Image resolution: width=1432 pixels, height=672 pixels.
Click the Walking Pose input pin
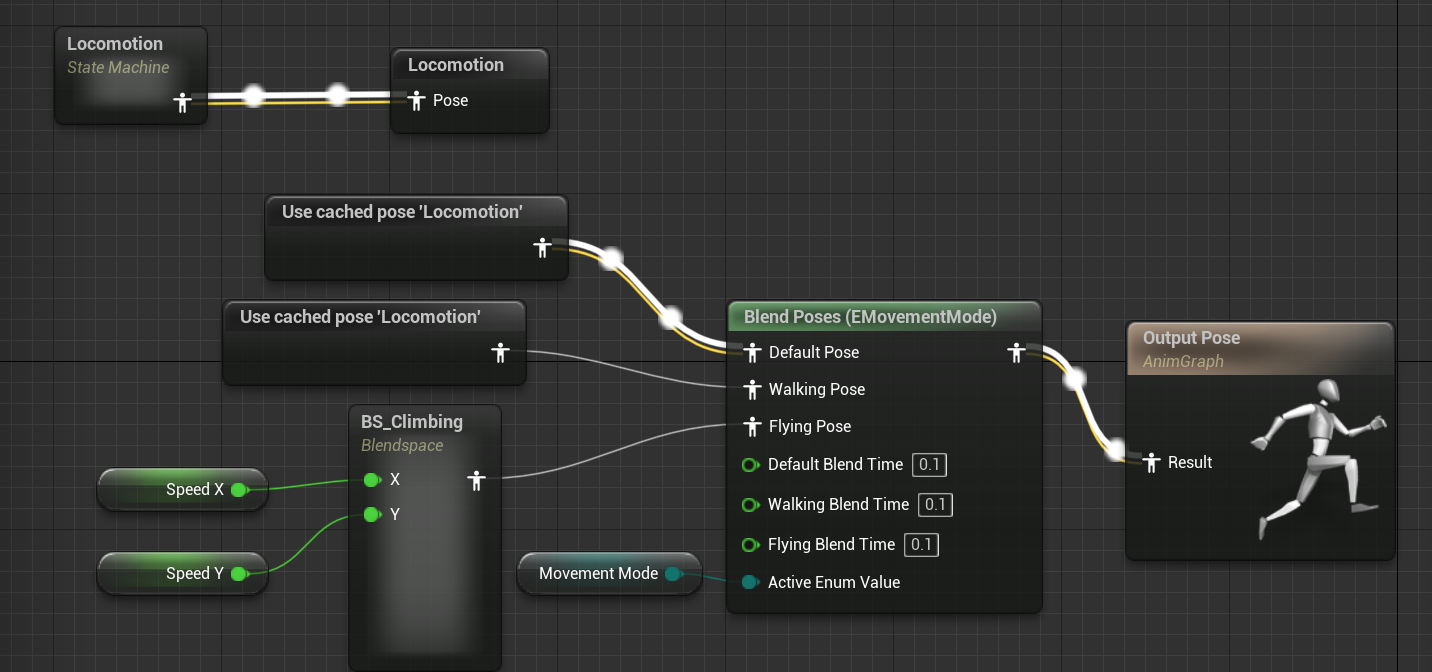point(753,389)
